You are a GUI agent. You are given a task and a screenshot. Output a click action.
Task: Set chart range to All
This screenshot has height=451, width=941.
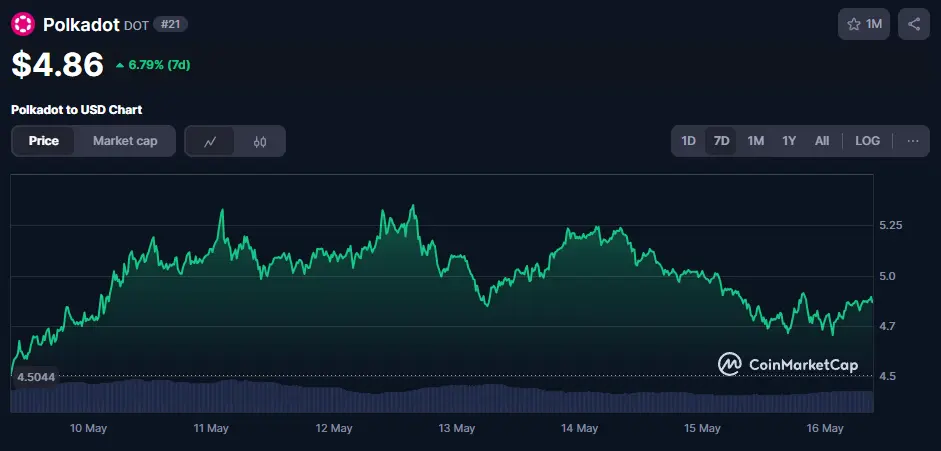tap(822, 141)
